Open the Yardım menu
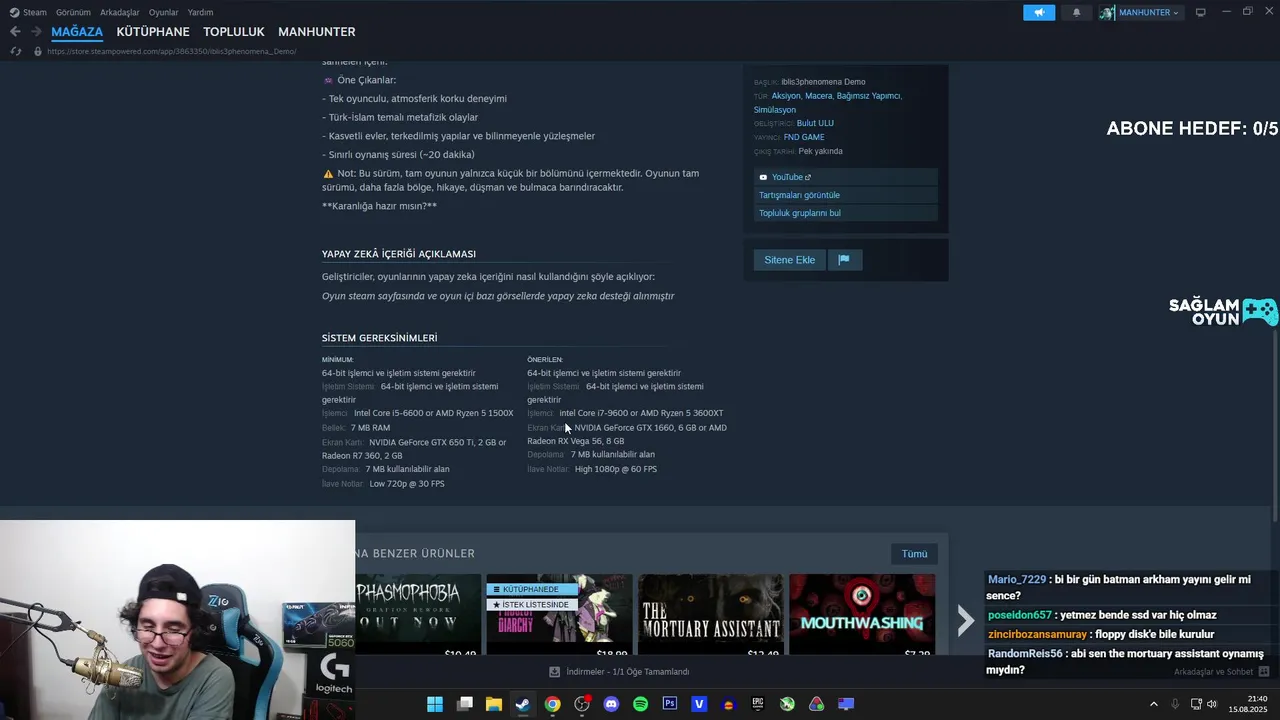 coord(200,12)
